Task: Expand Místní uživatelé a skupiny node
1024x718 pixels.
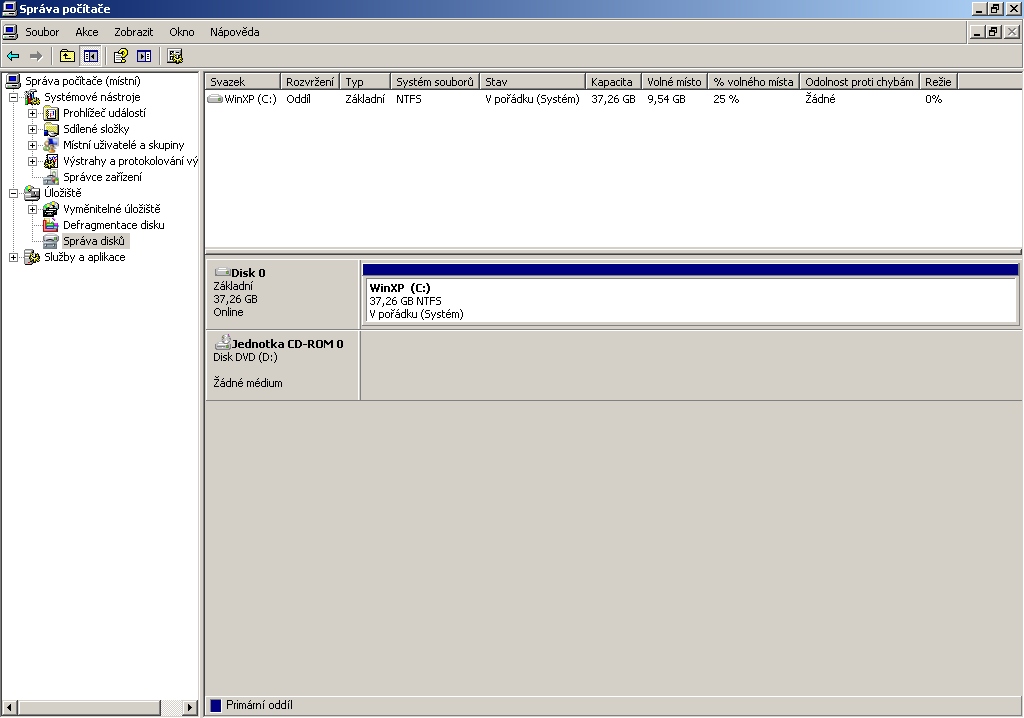Action: point(32,145)
